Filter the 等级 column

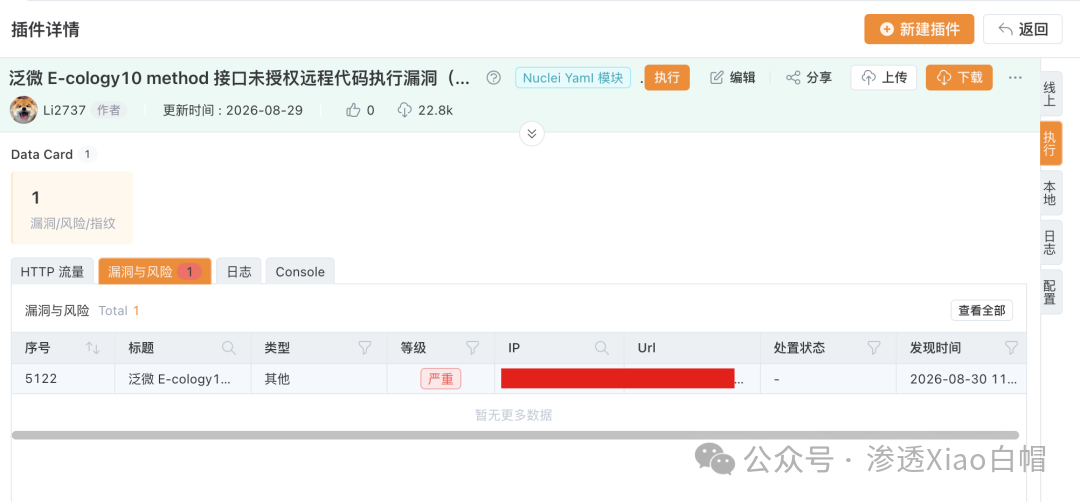click(472, 348)
